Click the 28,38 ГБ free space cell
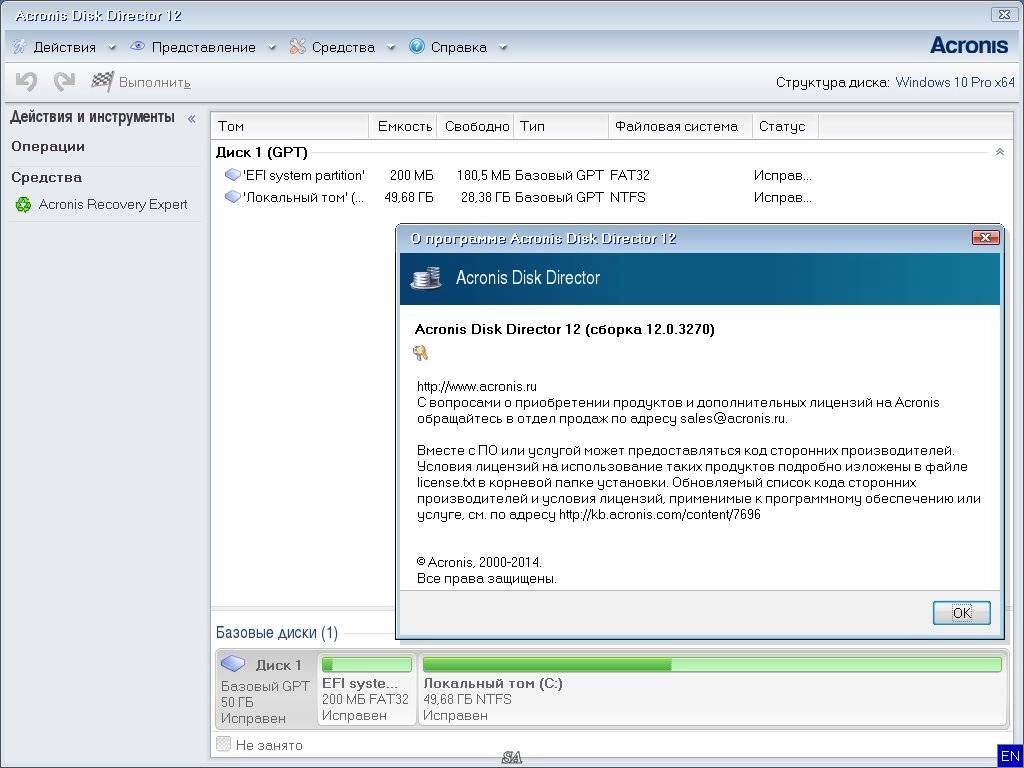The image size is (1024, 768). tap(485, 197)
